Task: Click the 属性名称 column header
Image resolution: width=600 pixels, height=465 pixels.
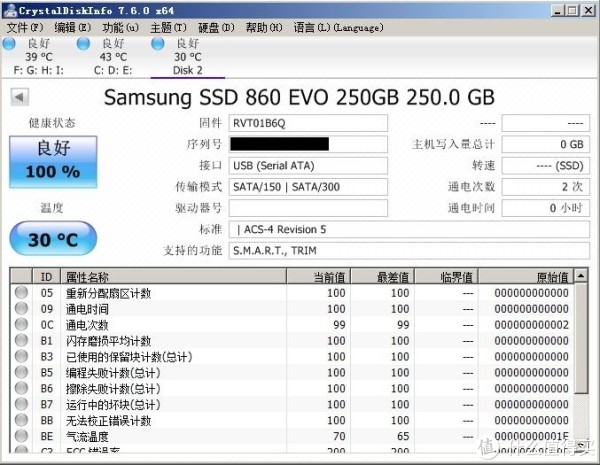Action: click(173, 276)
